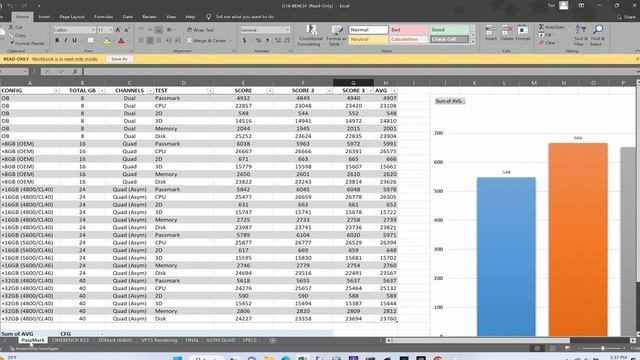Click the Tell me what you want field

coord(244,17)
